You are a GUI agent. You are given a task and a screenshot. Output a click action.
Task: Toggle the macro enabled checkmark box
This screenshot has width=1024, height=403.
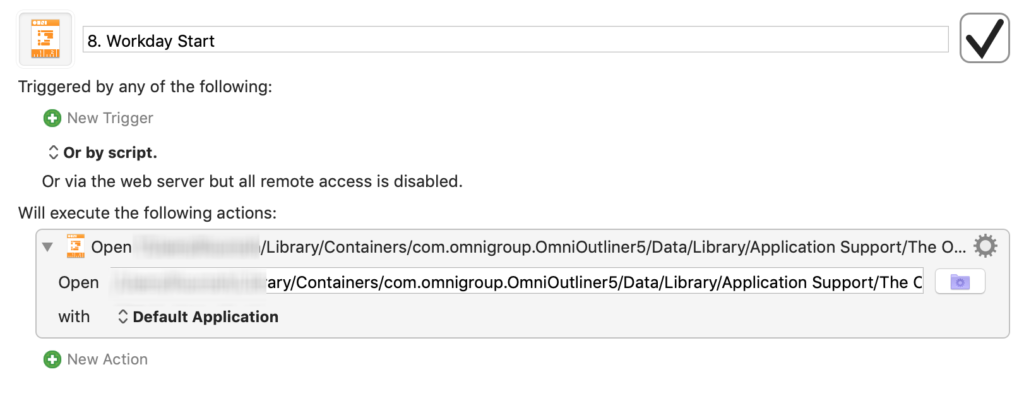pos(984,39)
